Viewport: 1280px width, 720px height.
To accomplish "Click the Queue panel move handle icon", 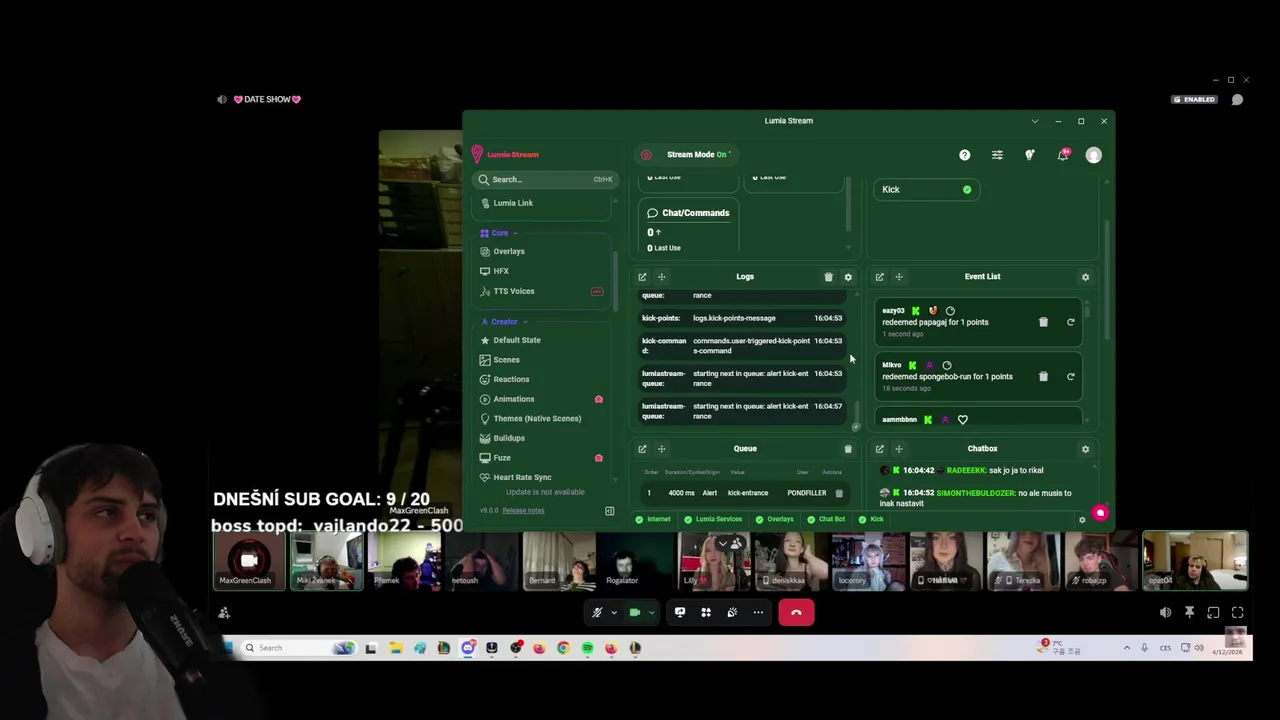I will coord(661,449).
